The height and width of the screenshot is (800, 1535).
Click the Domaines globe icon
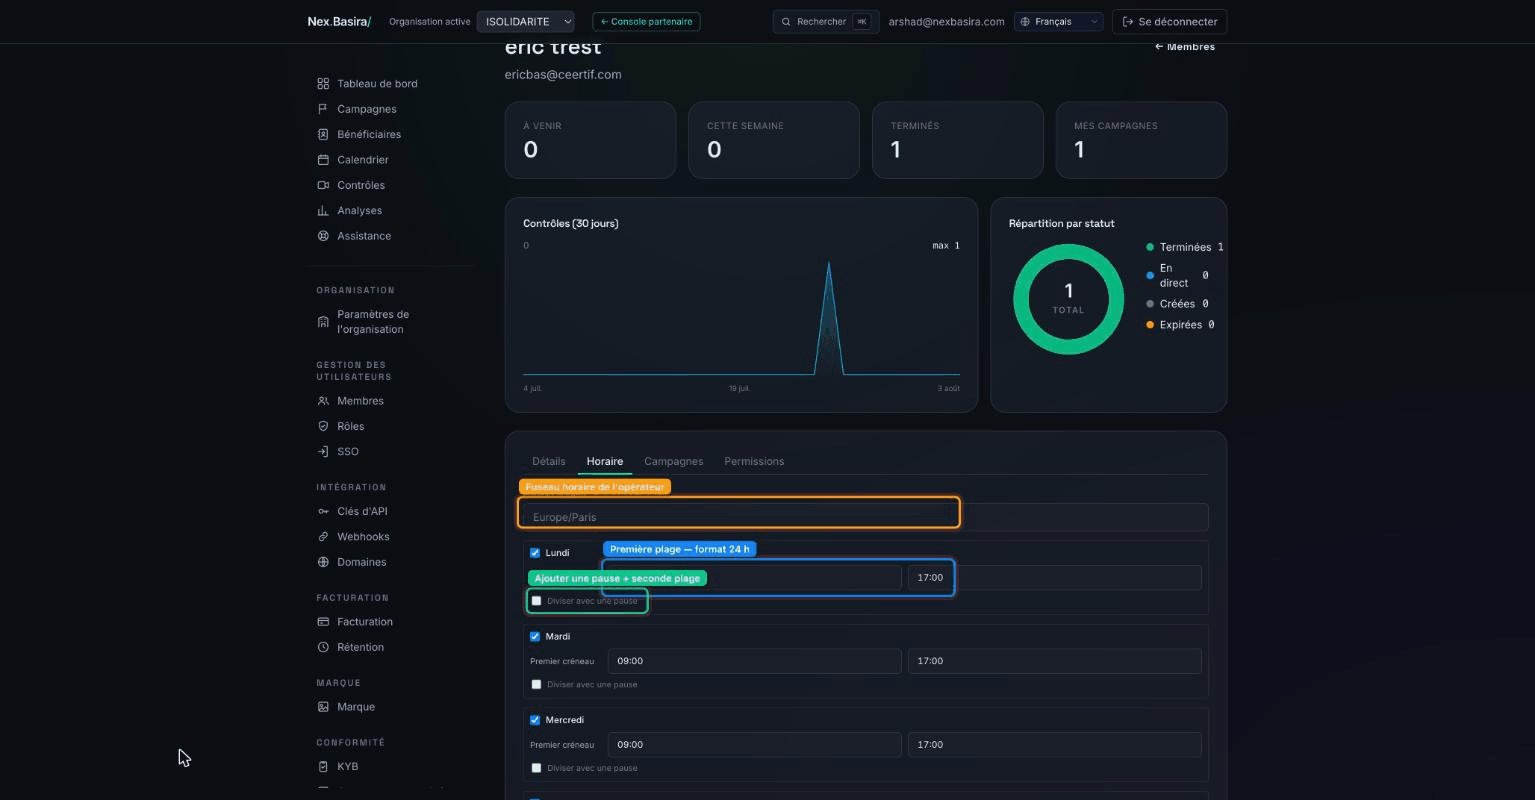323,562
